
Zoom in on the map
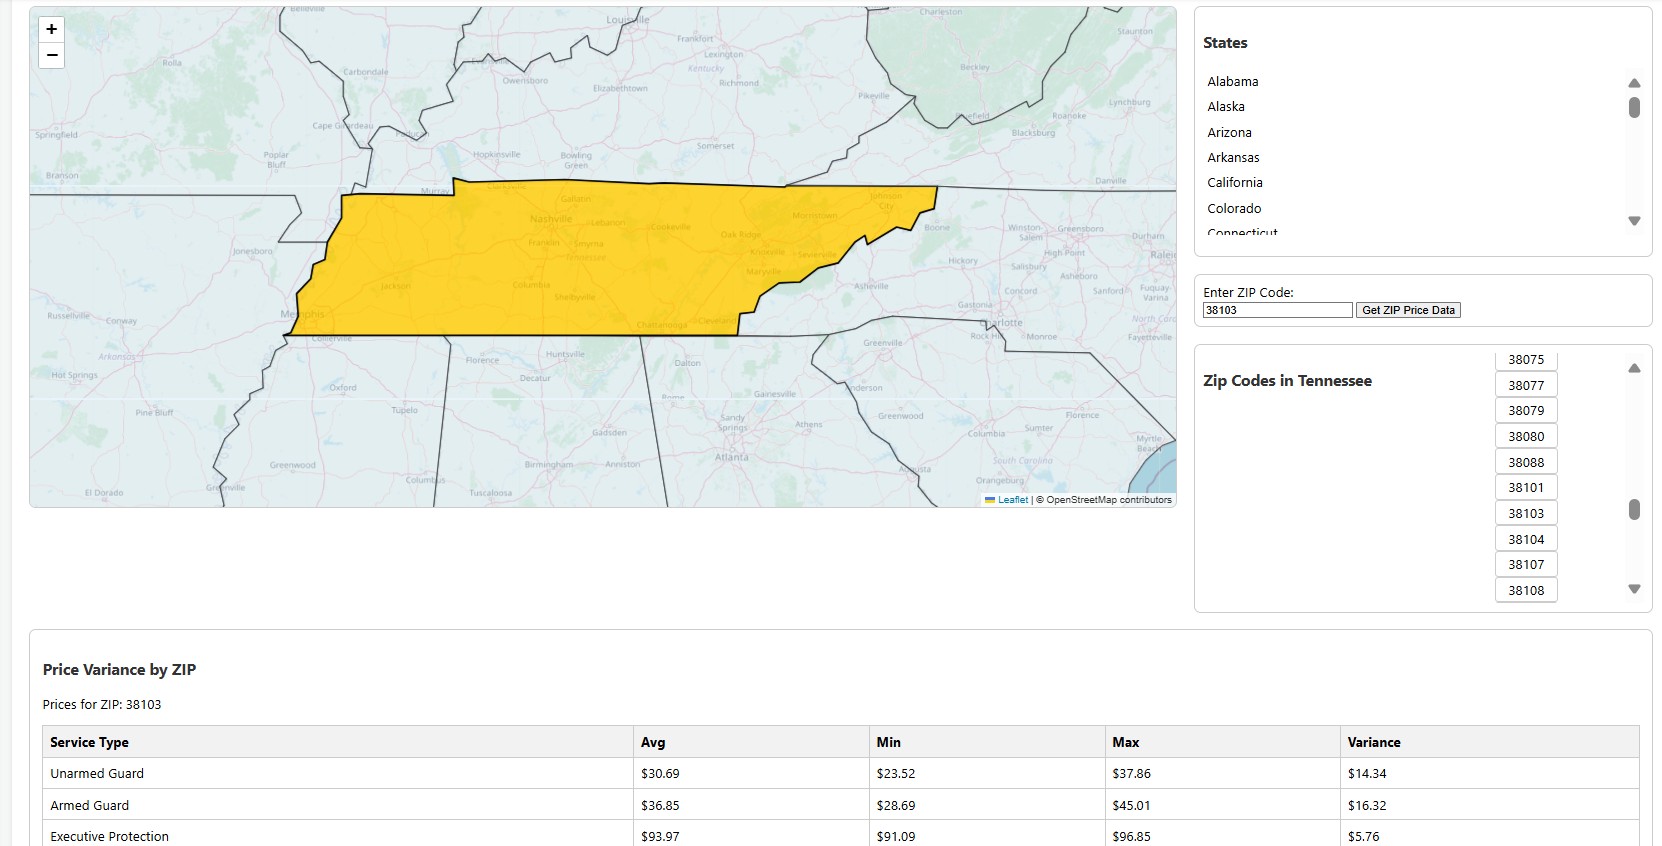click(52, 30)
